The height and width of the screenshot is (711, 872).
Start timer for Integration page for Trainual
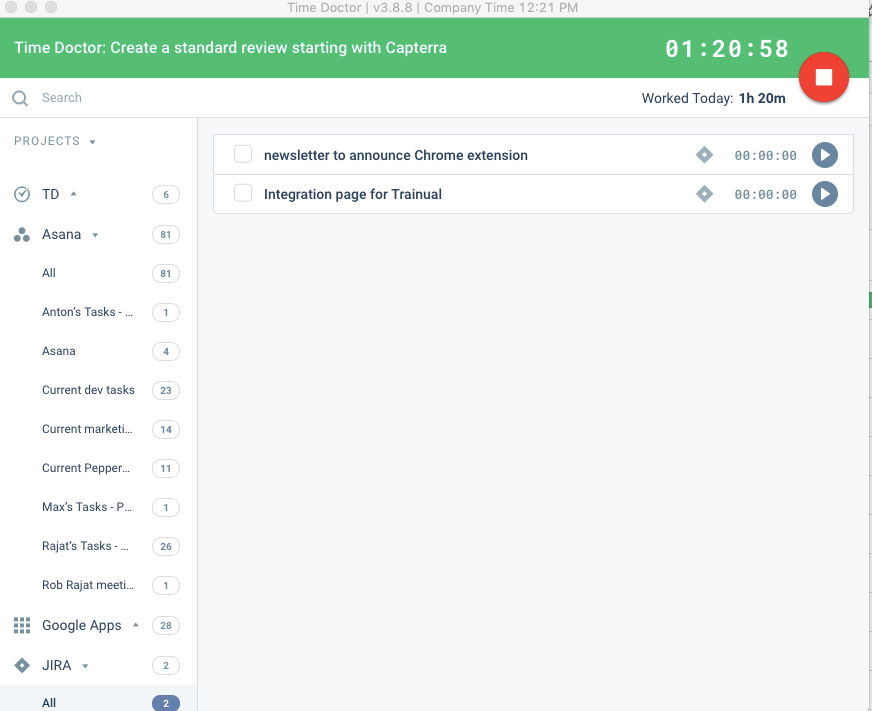tap(825, 194)
